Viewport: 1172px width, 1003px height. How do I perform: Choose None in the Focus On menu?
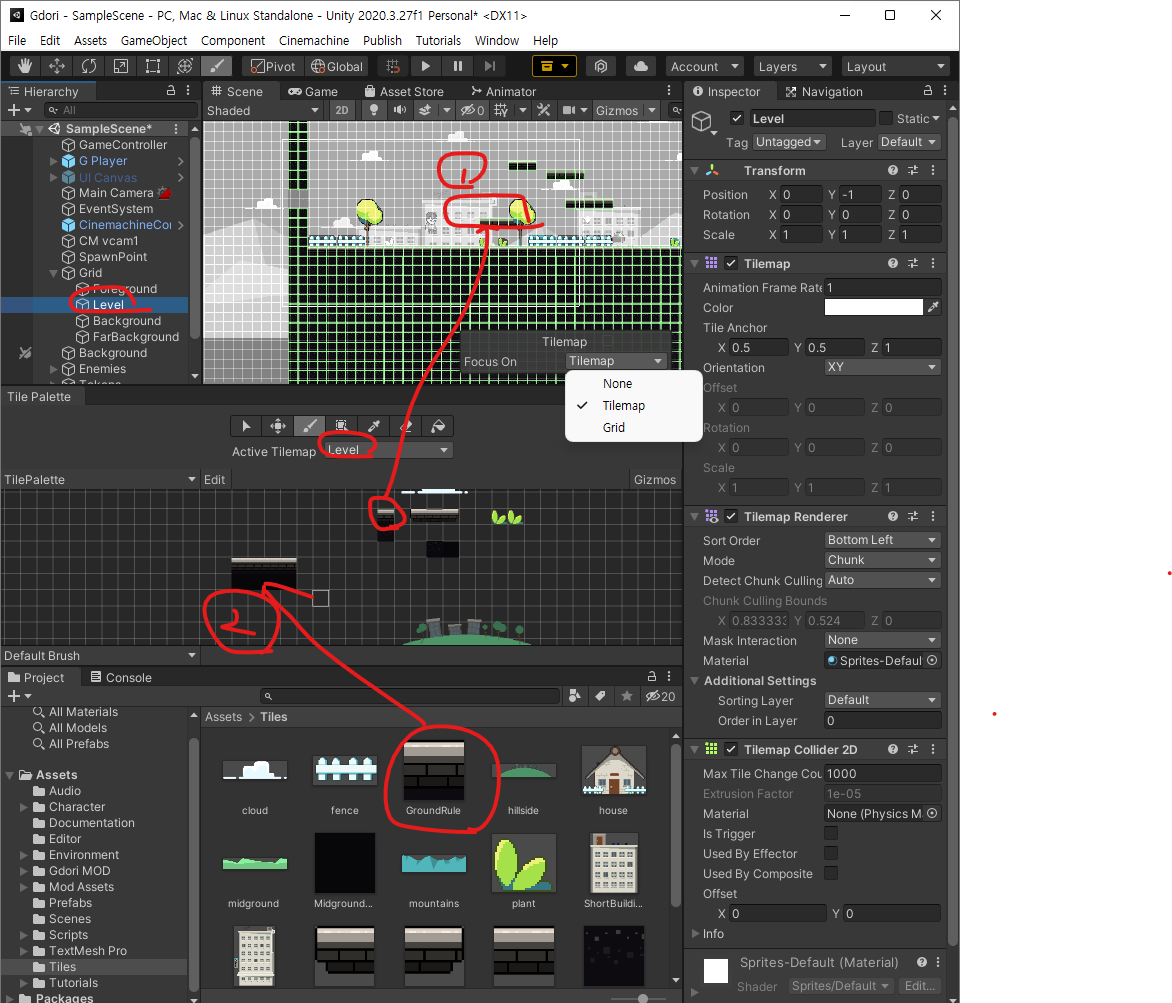617,383
